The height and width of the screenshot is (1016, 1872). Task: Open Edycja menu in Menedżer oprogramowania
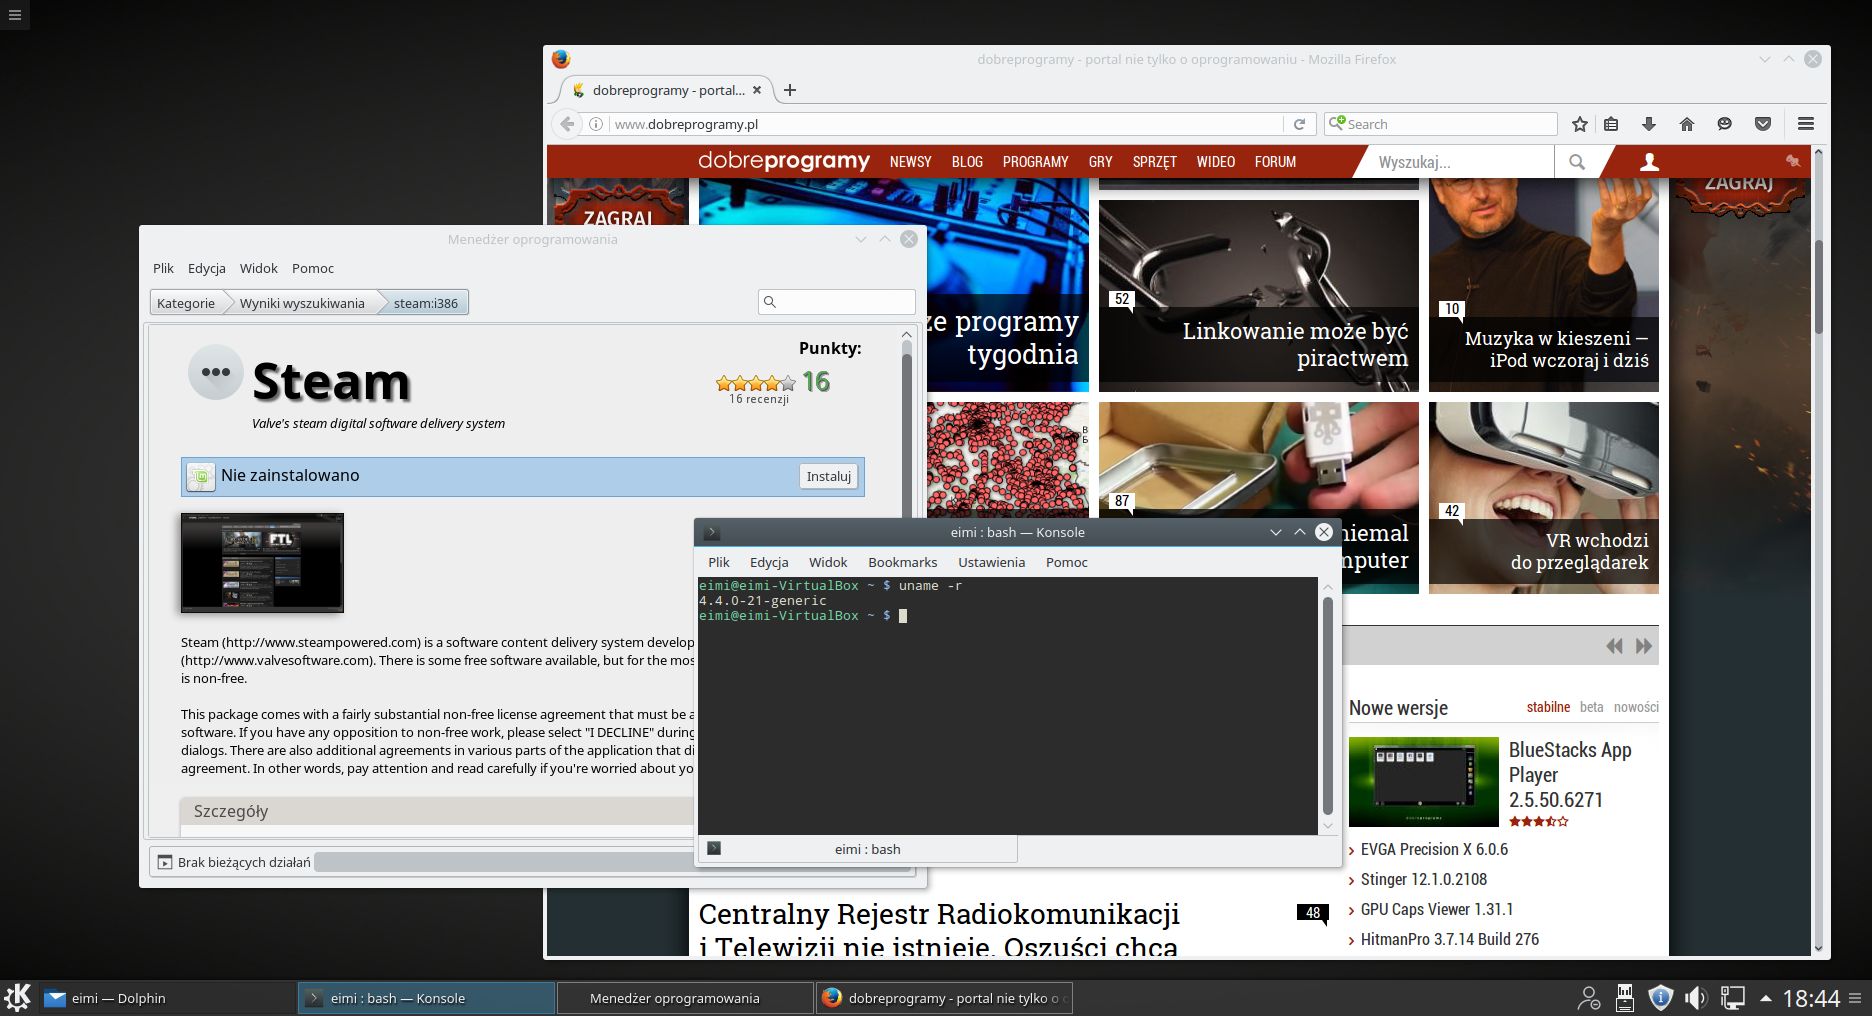tap(207, 268)
